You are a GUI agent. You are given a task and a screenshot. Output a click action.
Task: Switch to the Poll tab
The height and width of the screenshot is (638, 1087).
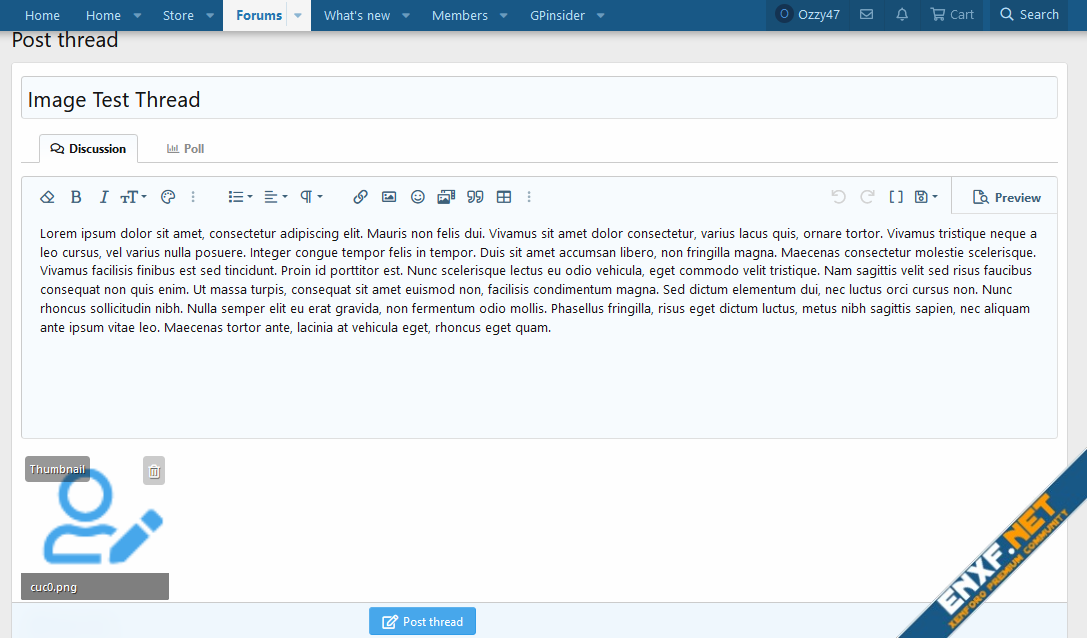[185, 149]
